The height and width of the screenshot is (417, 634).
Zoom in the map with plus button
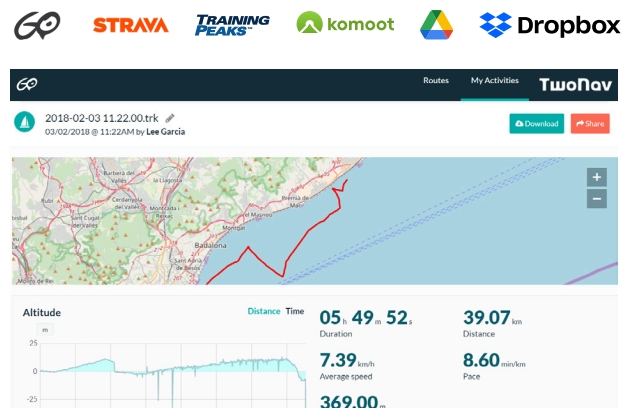click(x=596, y=177)
